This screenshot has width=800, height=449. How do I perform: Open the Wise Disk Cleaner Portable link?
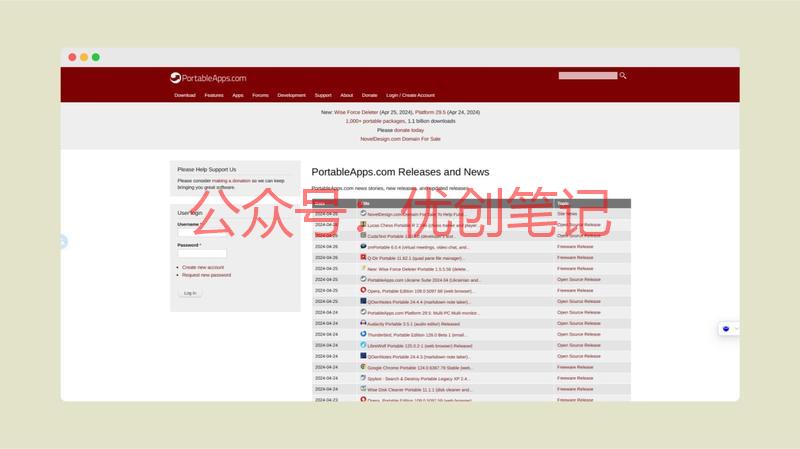pyautogui.click(x=419, y=390)
